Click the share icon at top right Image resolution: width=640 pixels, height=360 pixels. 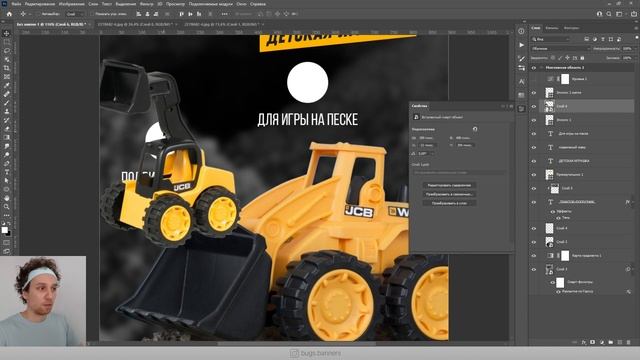(634, 14)
